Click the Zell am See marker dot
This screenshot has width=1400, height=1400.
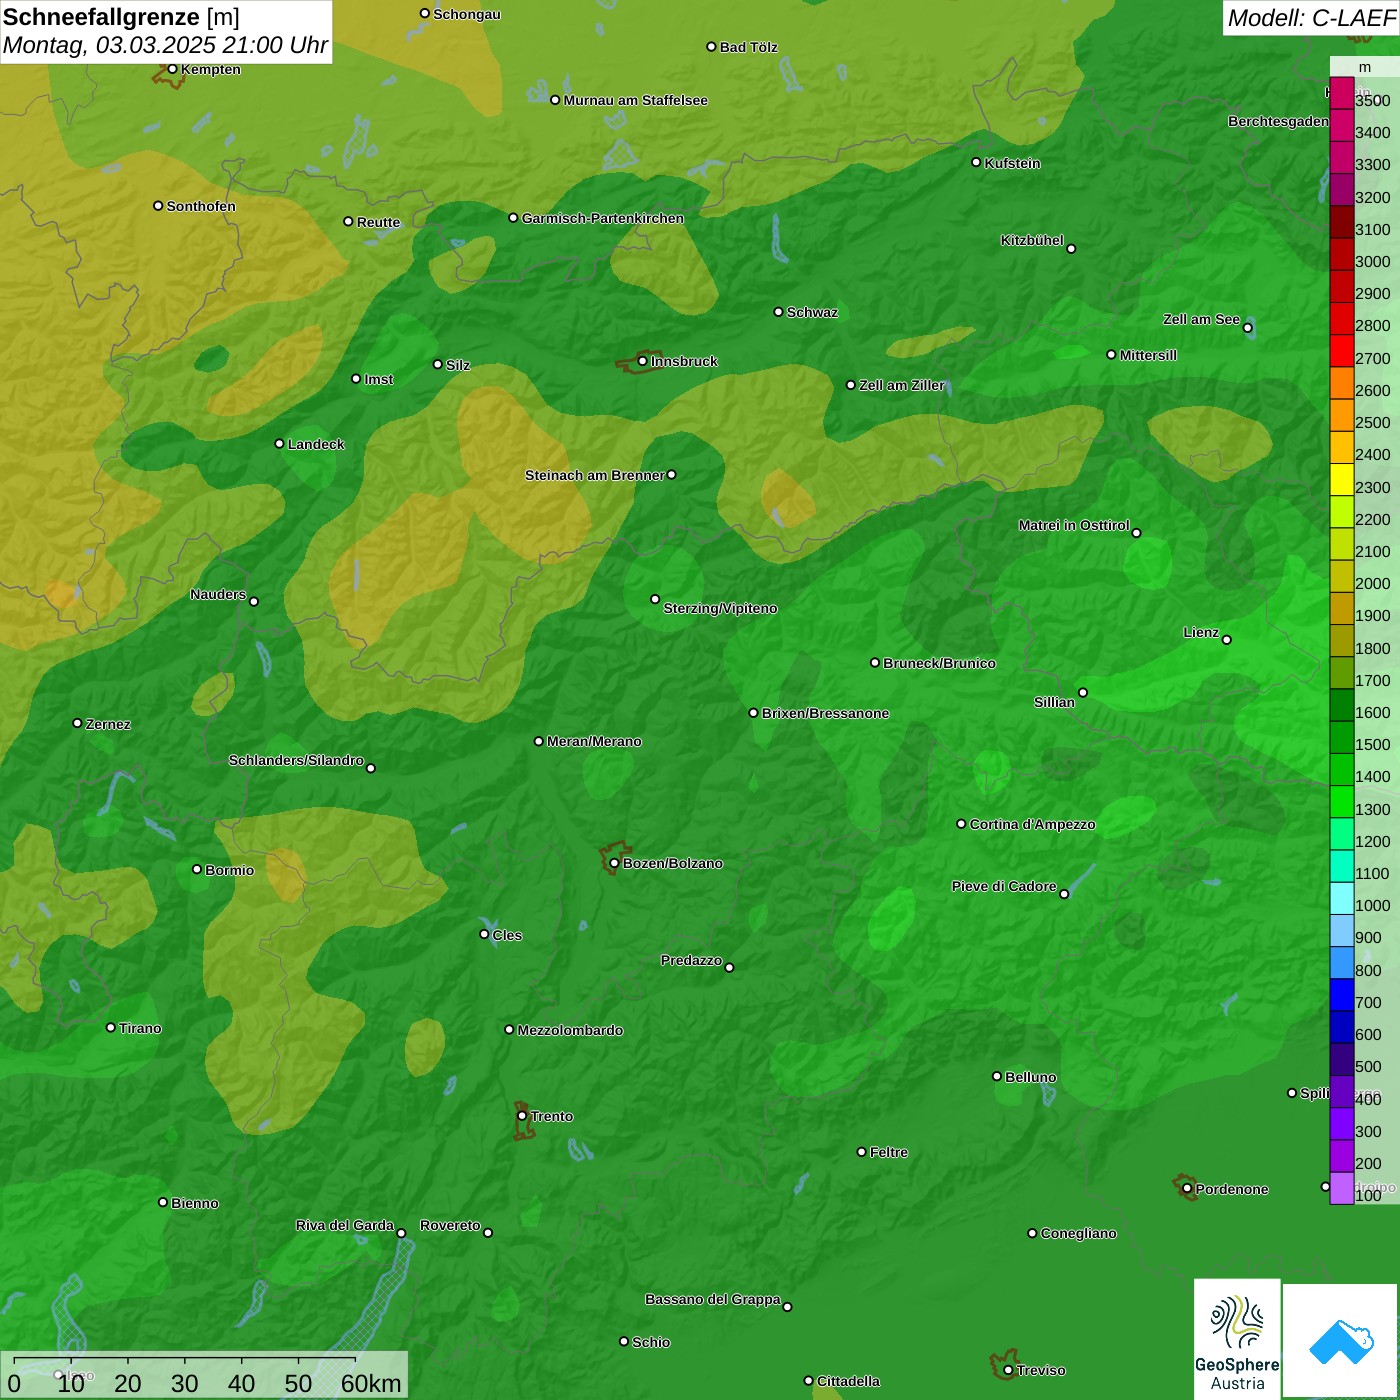(x=1247, y=328)
